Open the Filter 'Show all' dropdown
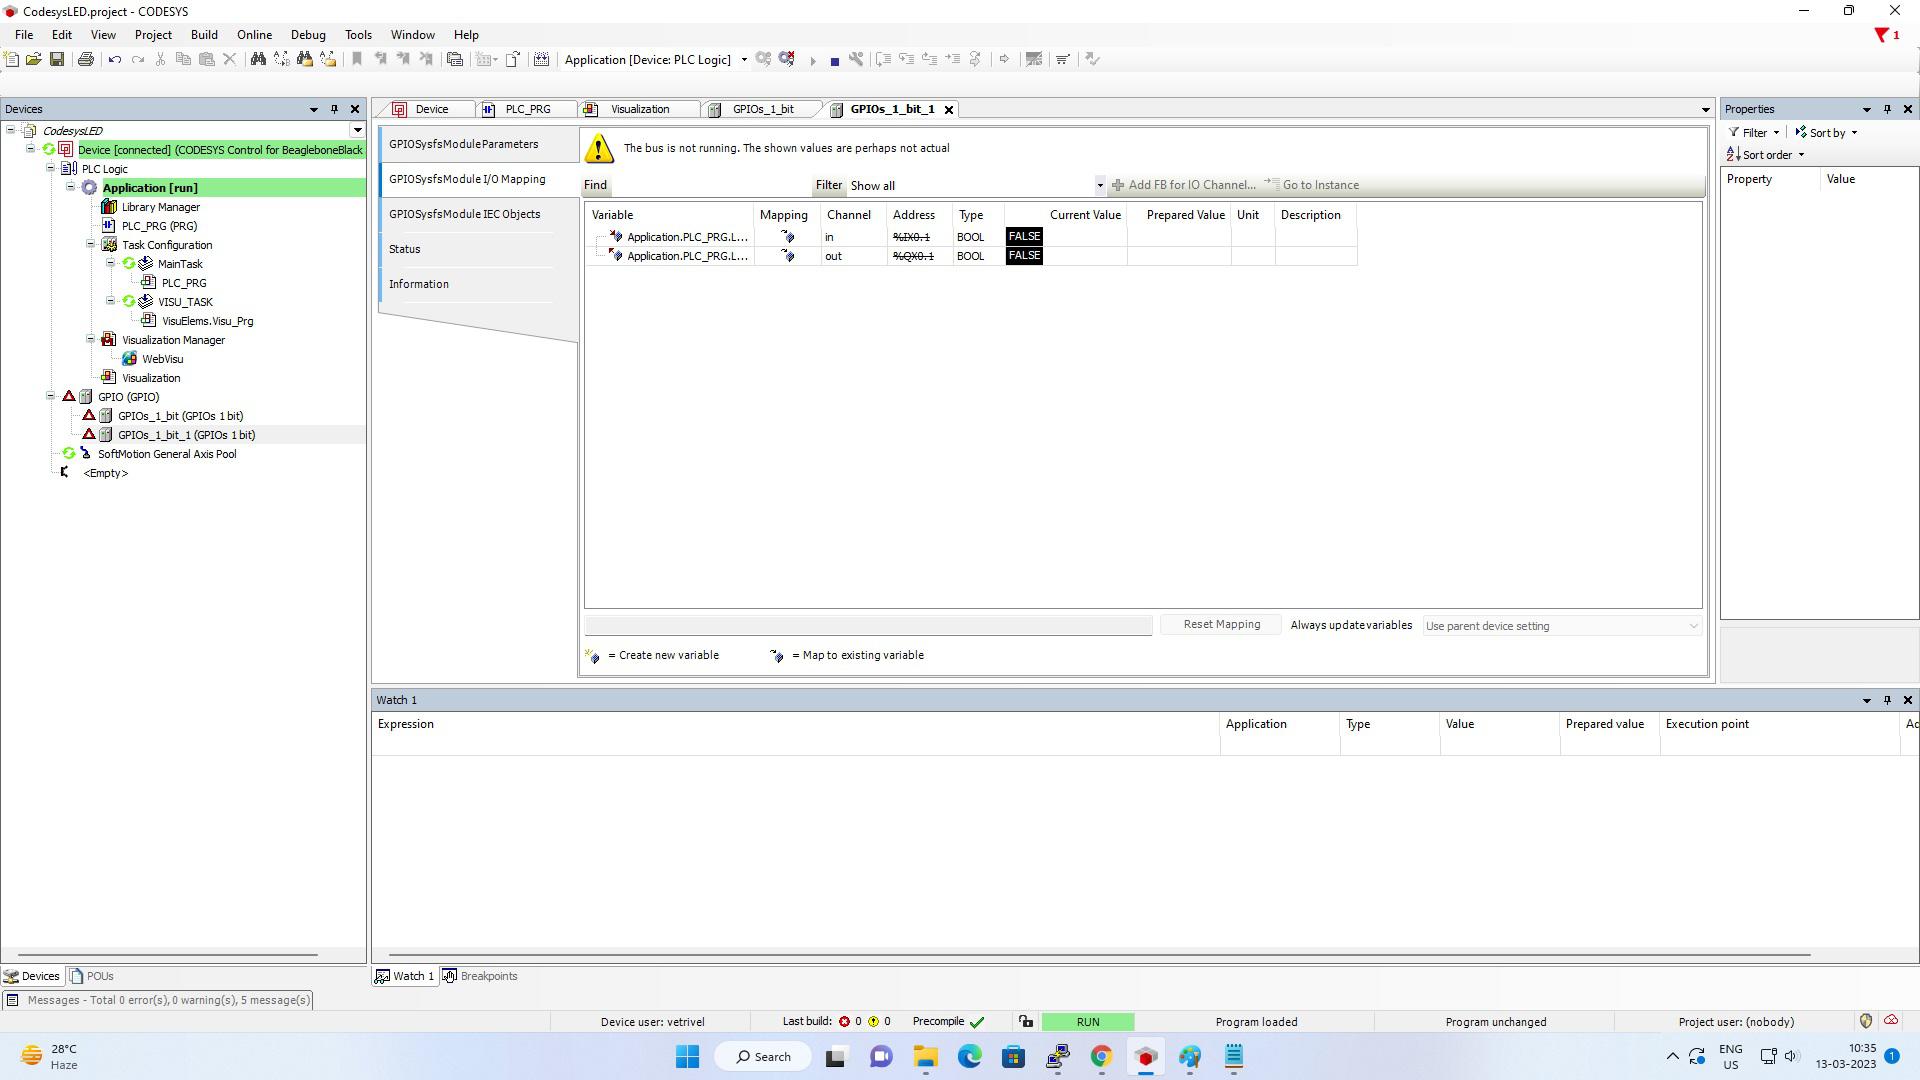This screenshot has height=1080, width=1920. [x=1099, y=186]
